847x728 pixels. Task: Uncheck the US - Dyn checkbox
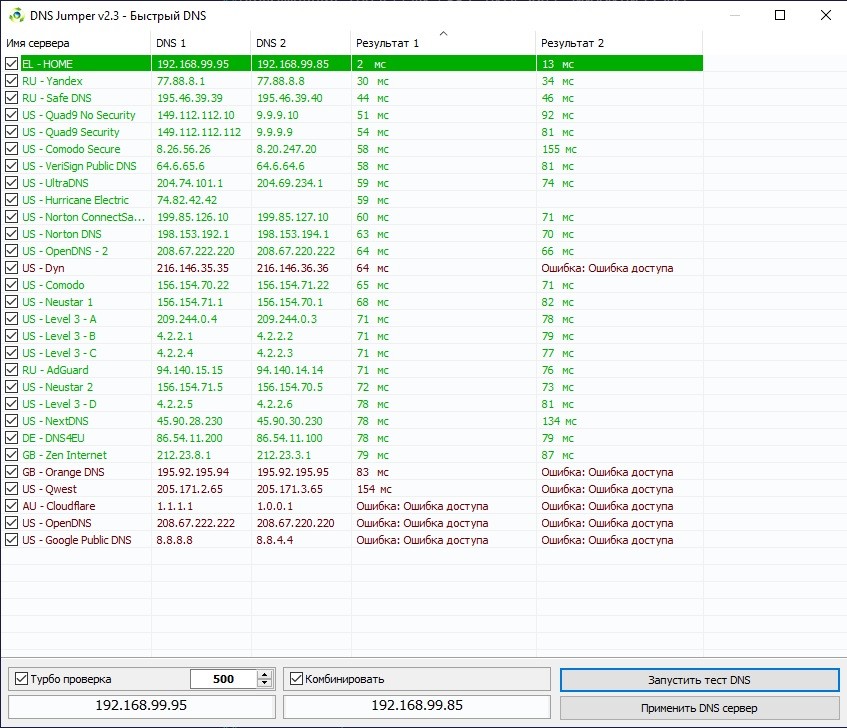point(11,268)
